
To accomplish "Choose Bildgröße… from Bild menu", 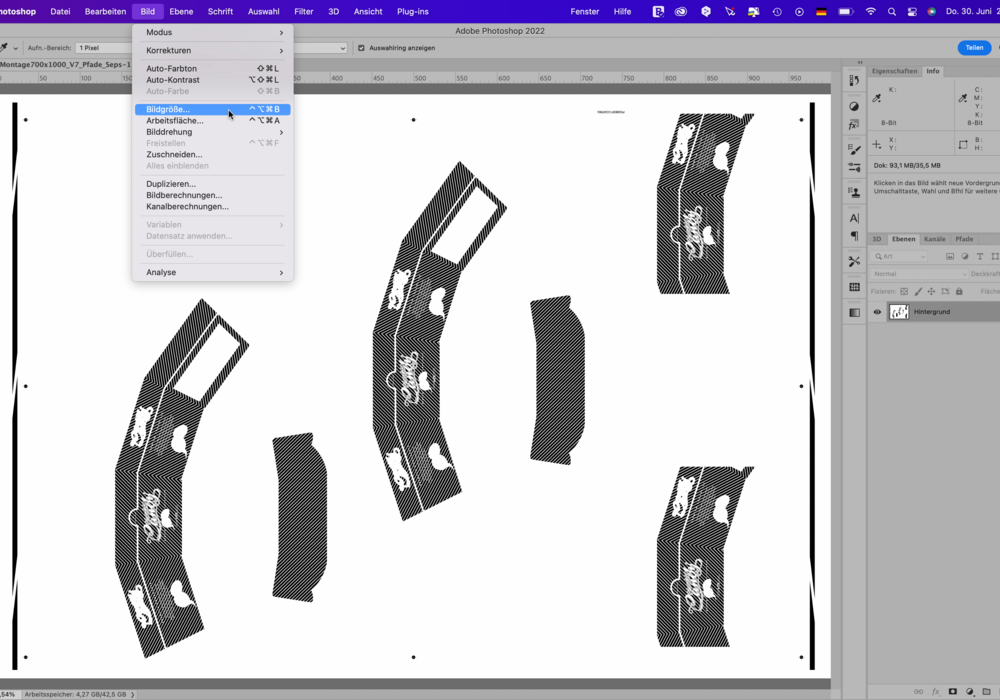I will [212, 109].
